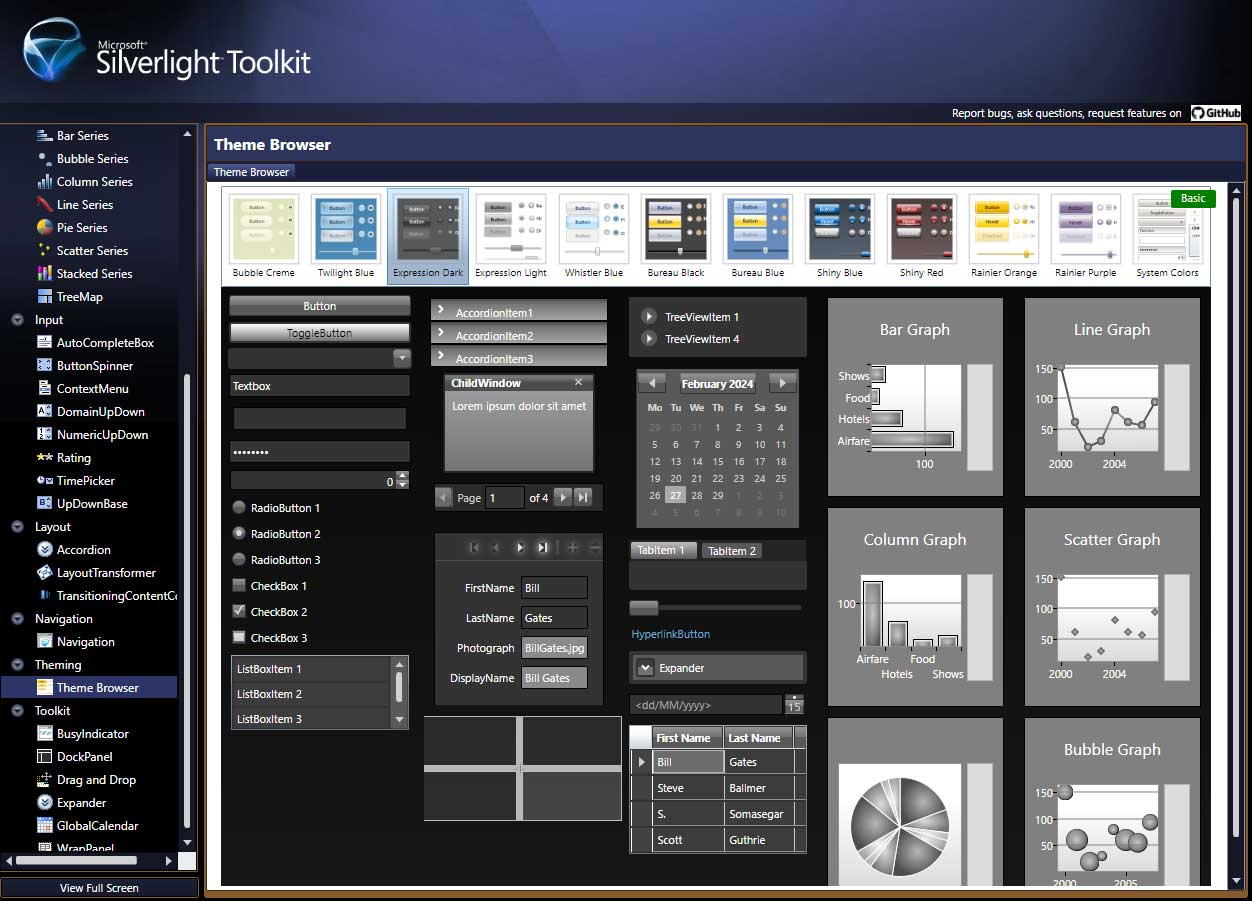Click the Theme Browser tab

click(x=250, y=171)
